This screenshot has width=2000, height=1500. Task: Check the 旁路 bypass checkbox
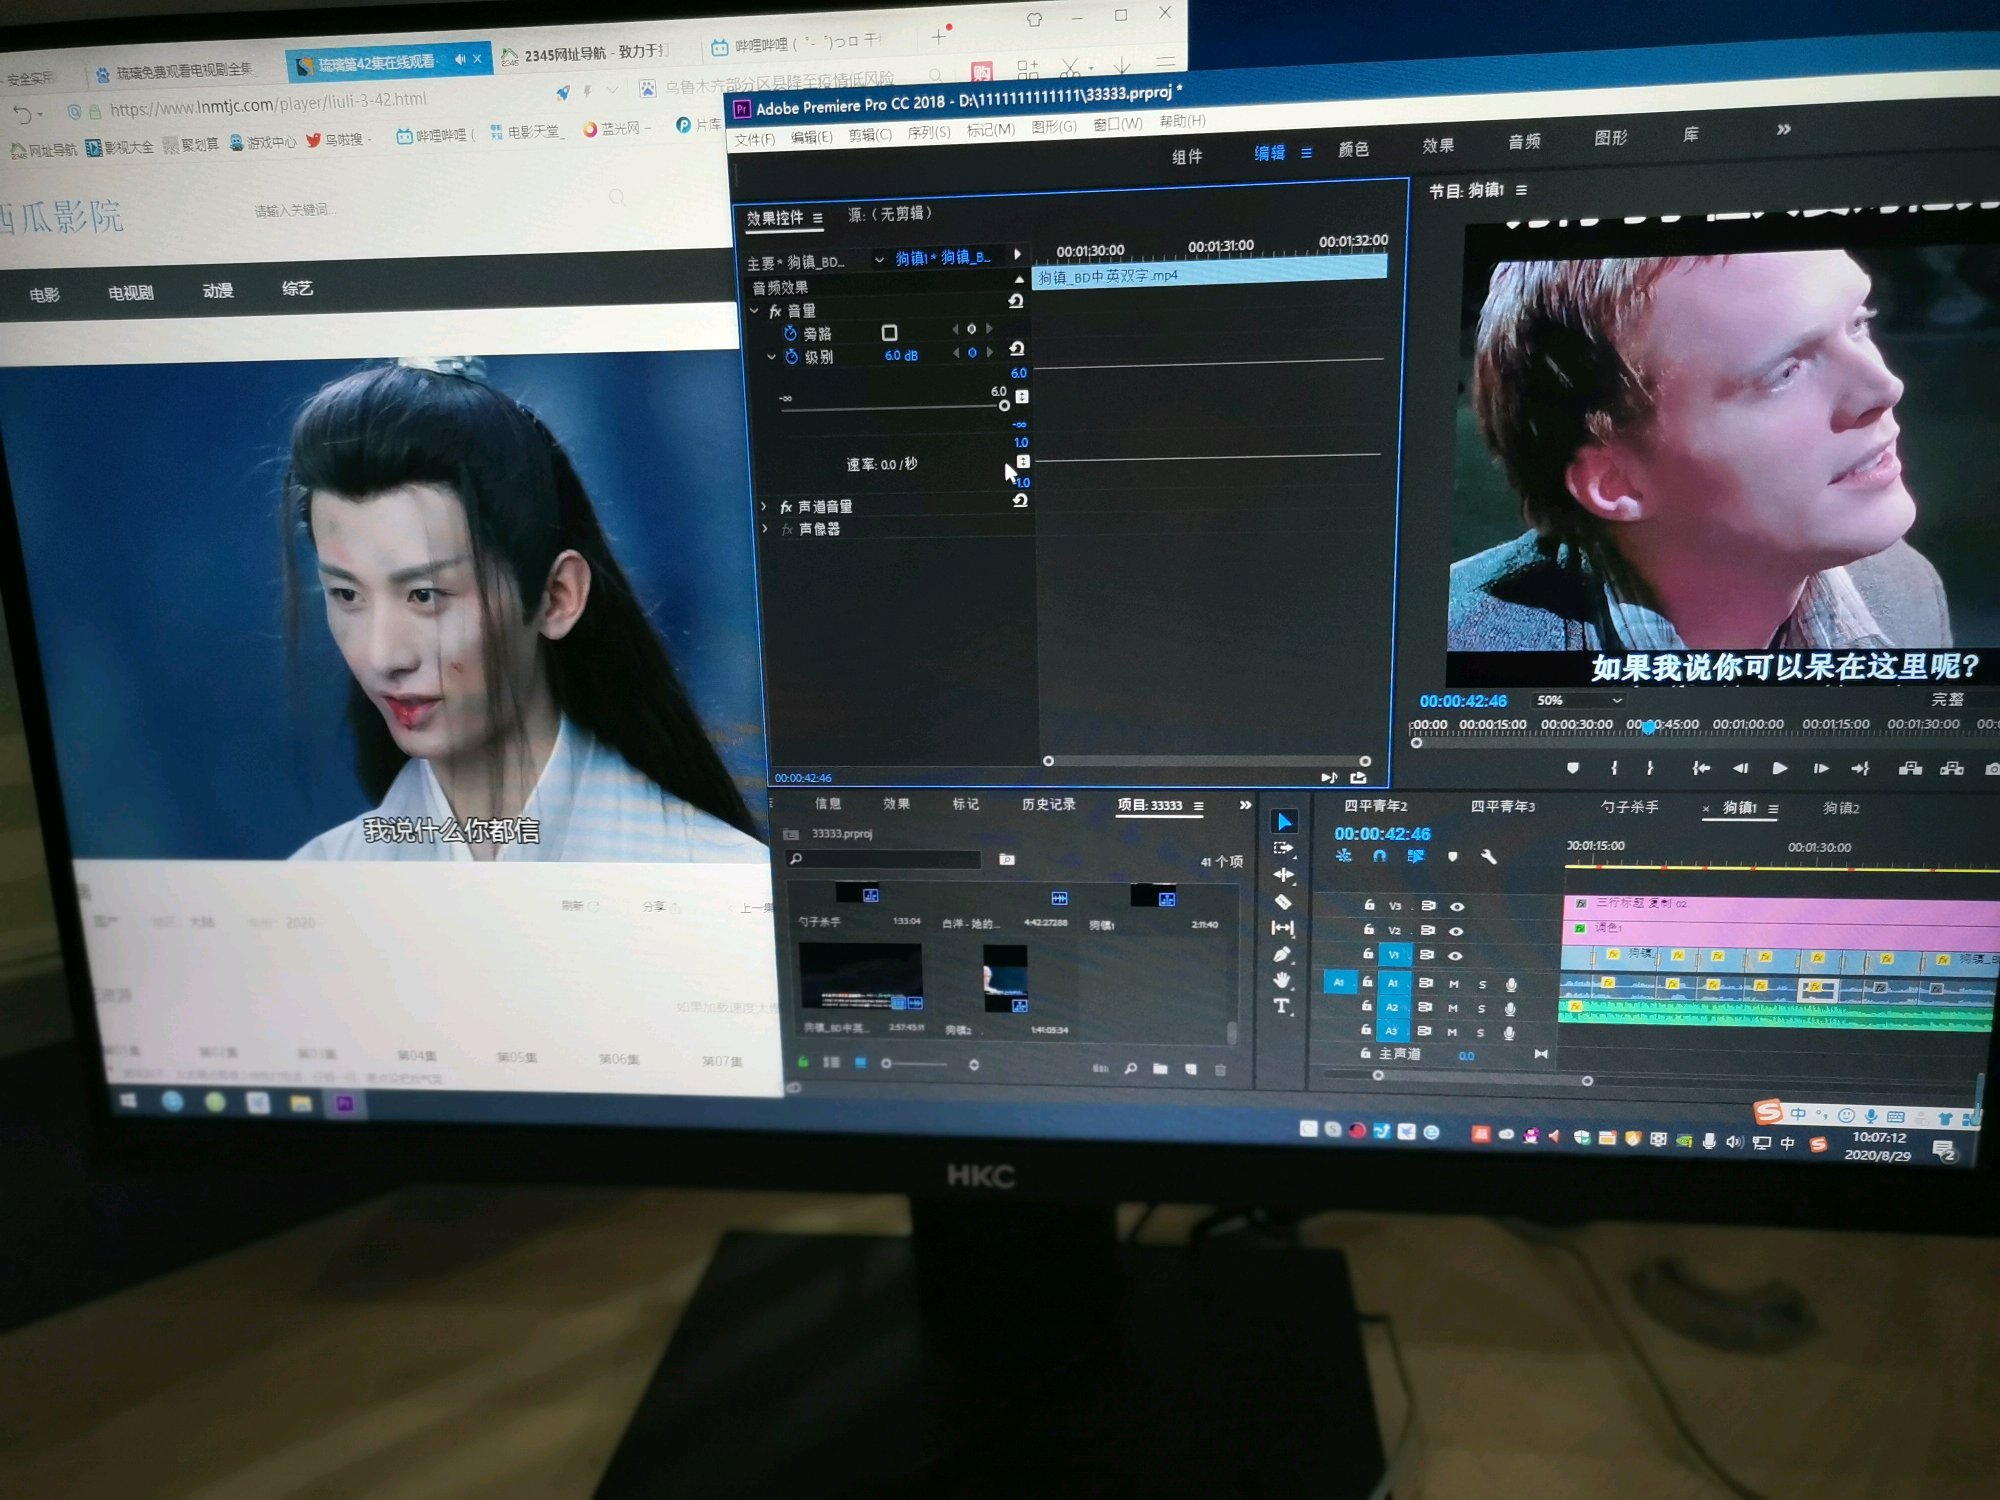coord(889,332)
